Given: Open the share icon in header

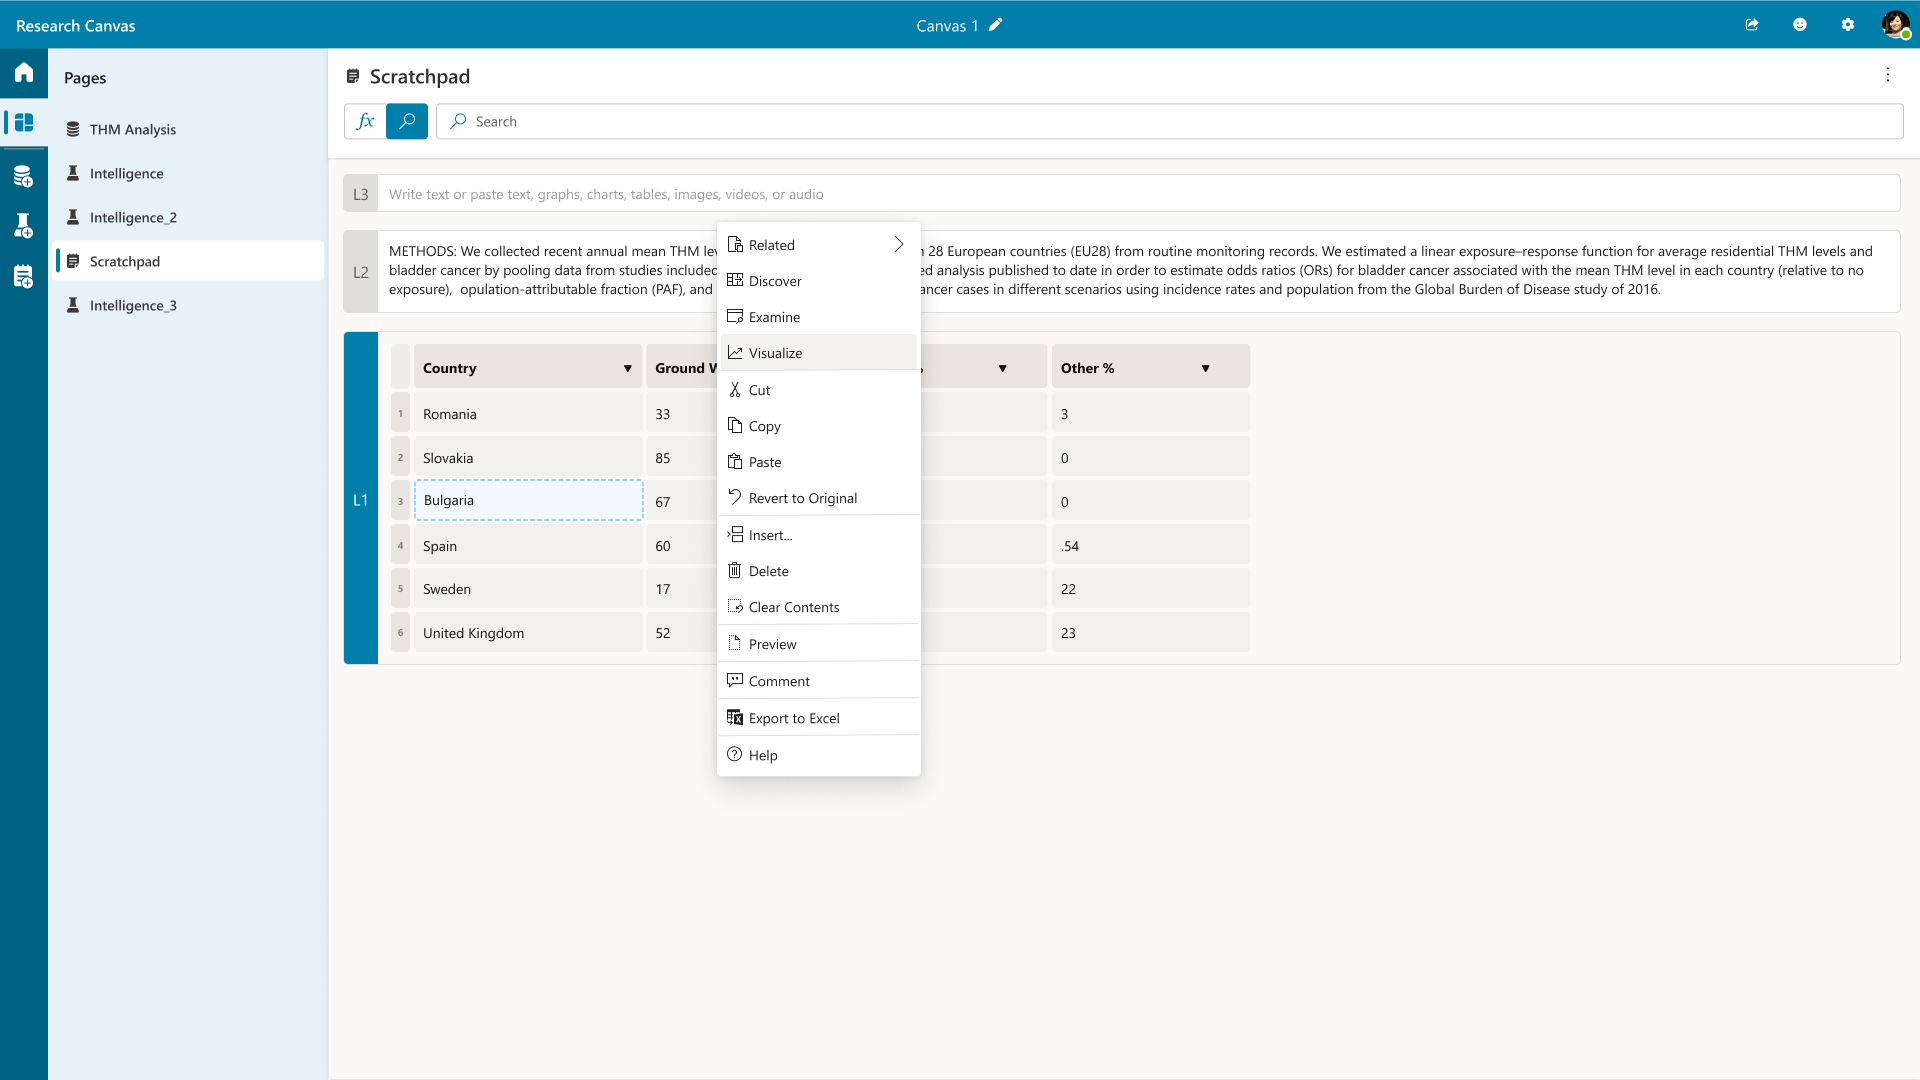Looking at the screenshot, I should tap(1752, 25).
